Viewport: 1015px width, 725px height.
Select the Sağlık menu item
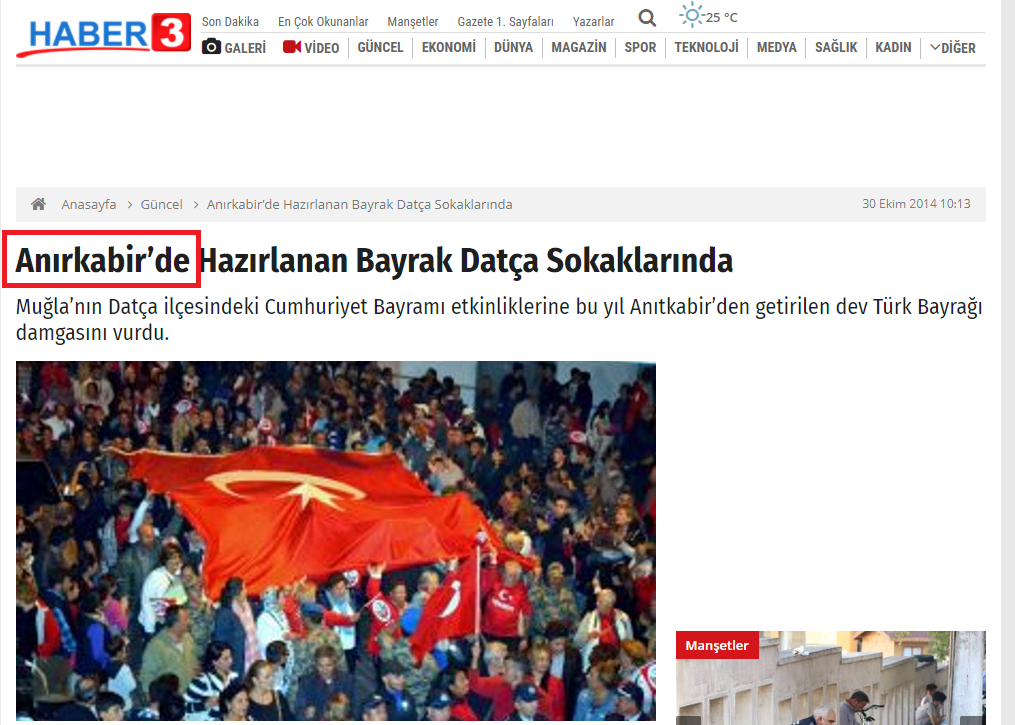pos(836,47)
